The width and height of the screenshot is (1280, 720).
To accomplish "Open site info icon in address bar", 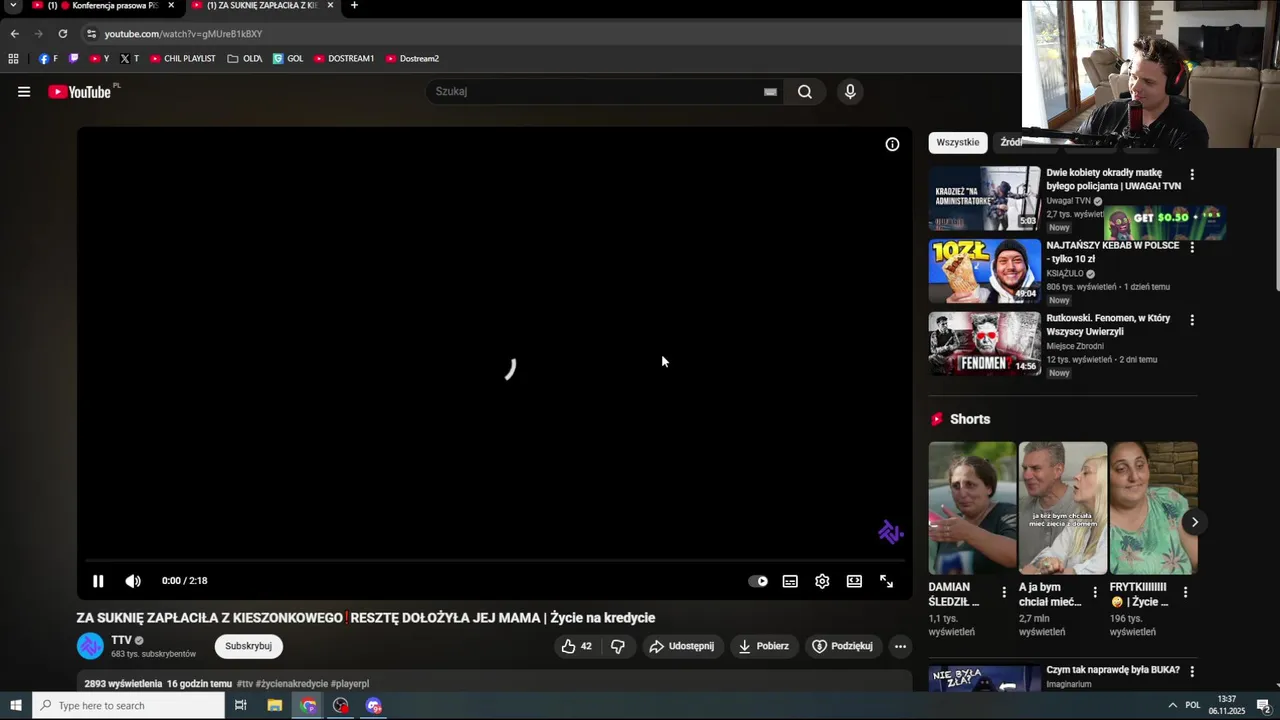I will pyautogui.click(x=91, y=34).
